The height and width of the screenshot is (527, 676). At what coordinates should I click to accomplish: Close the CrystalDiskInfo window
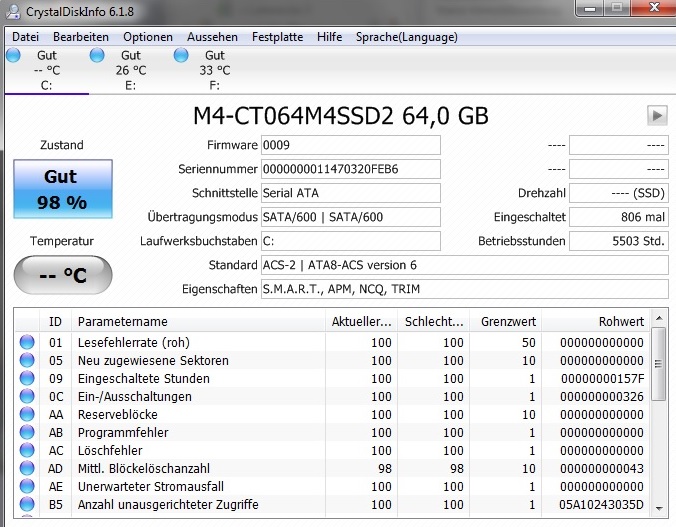[x=654, y=7]
